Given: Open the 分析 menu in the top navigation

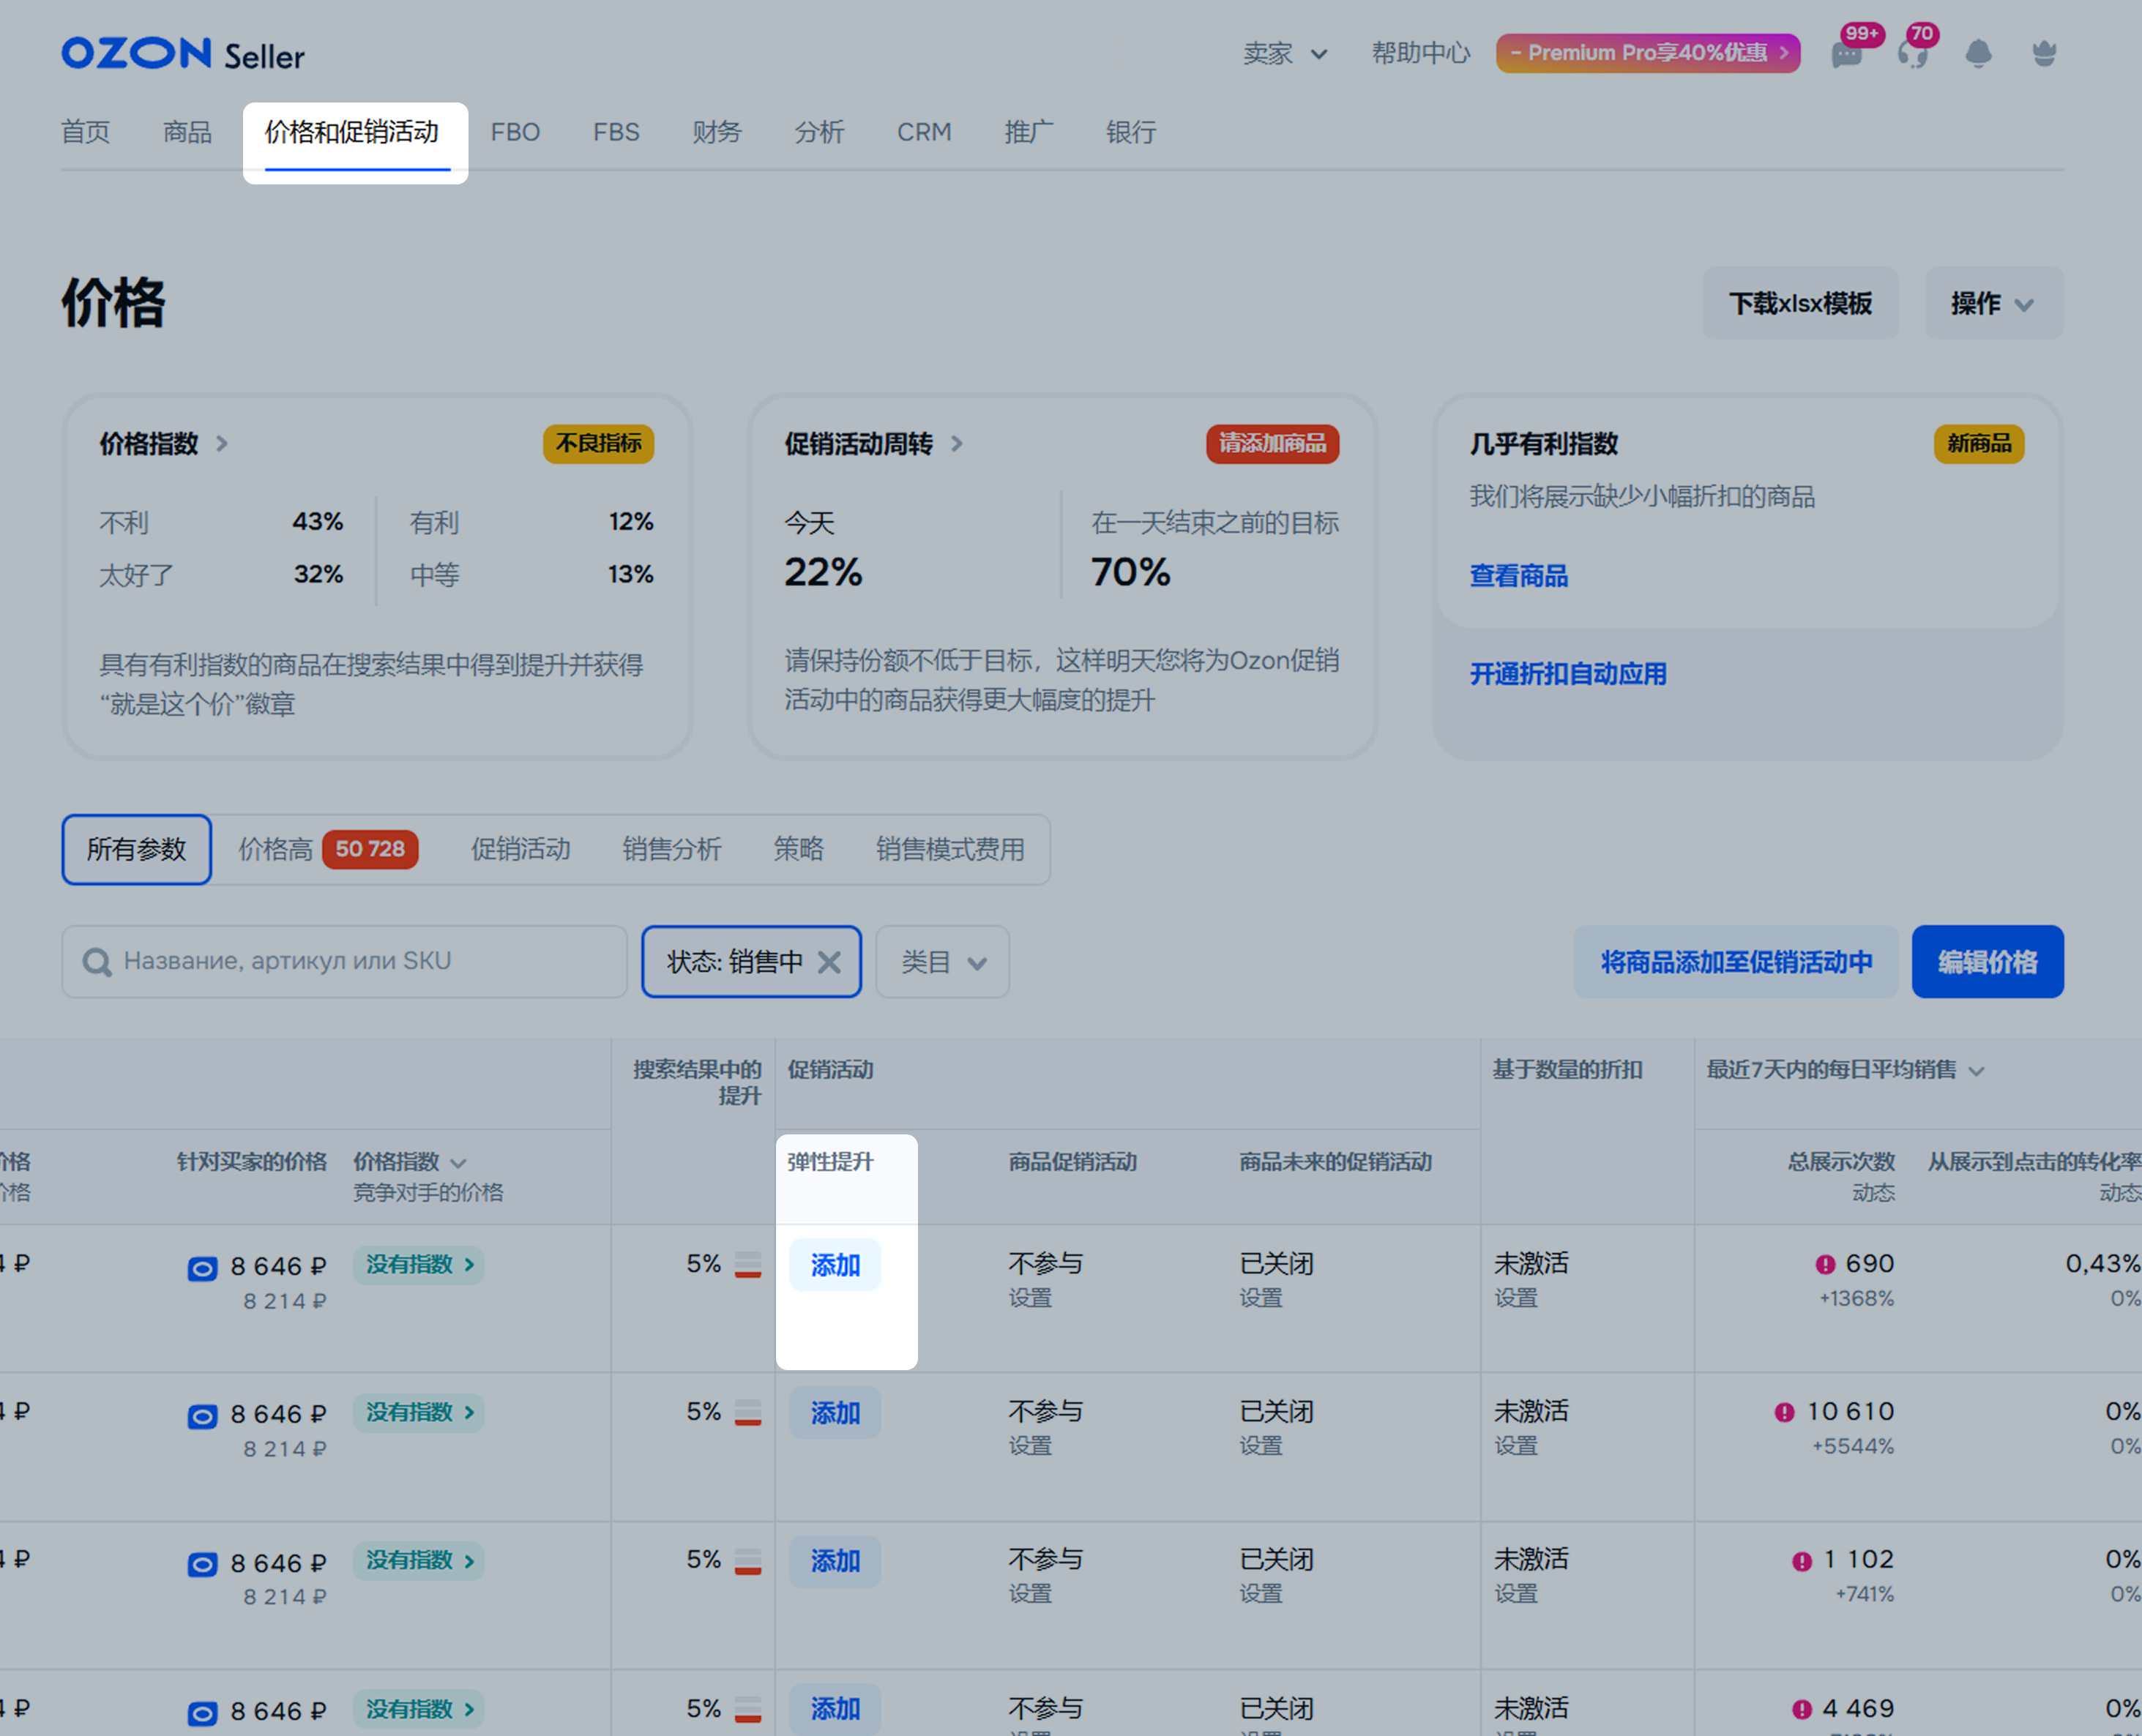Looking at the screenshot, I should pyautogui.click(x=819, y=132).
